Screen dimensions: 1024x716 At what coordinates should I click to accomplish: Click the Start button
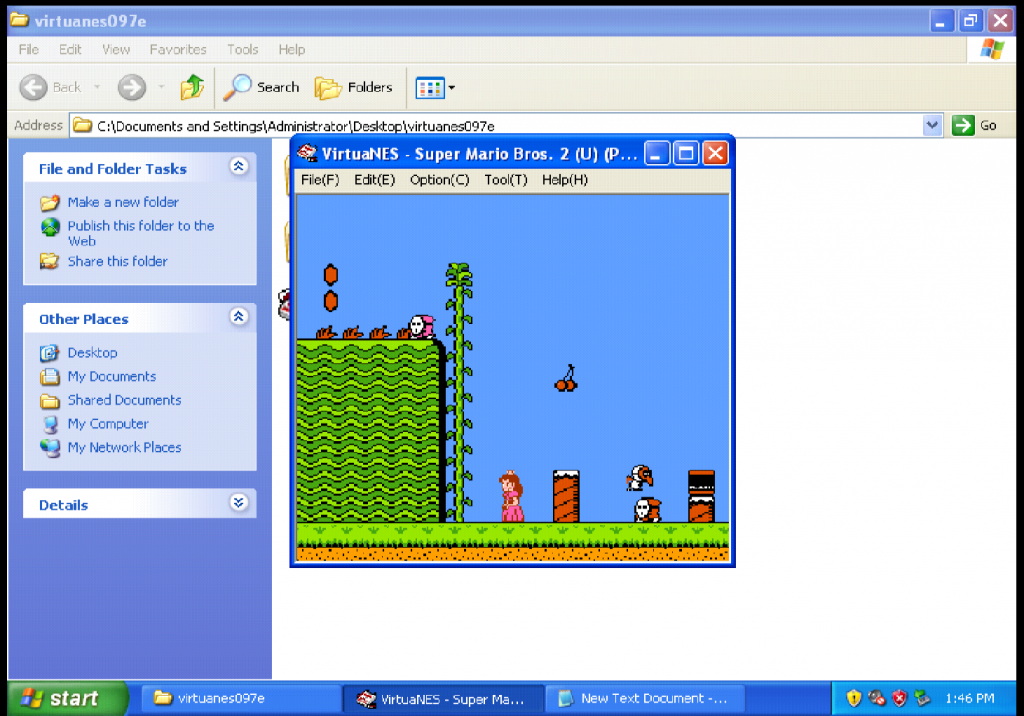pyautogui.click(x=68, y=698)
